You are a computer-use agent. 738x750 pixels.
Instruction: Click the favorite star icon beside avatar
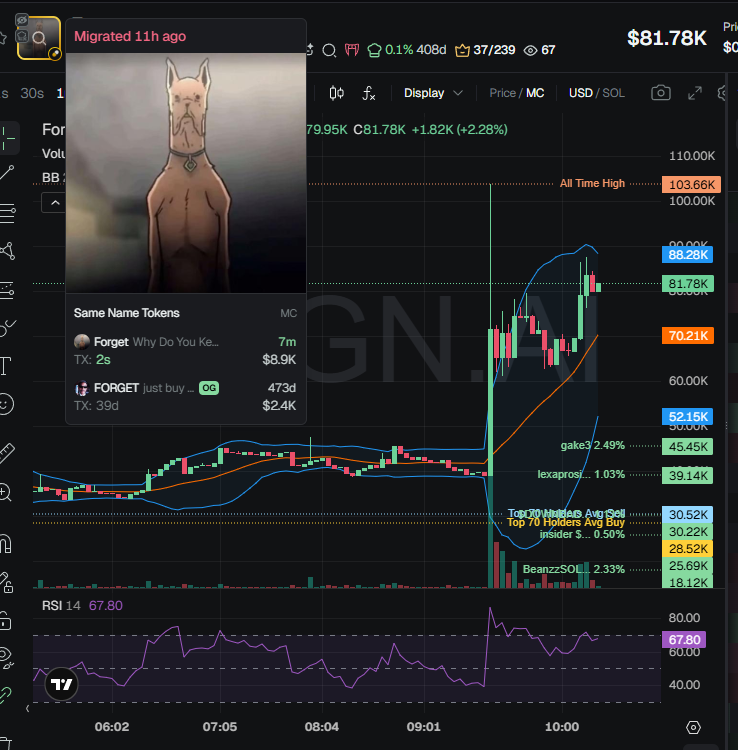pyautogui.click(x=3, y=38)
